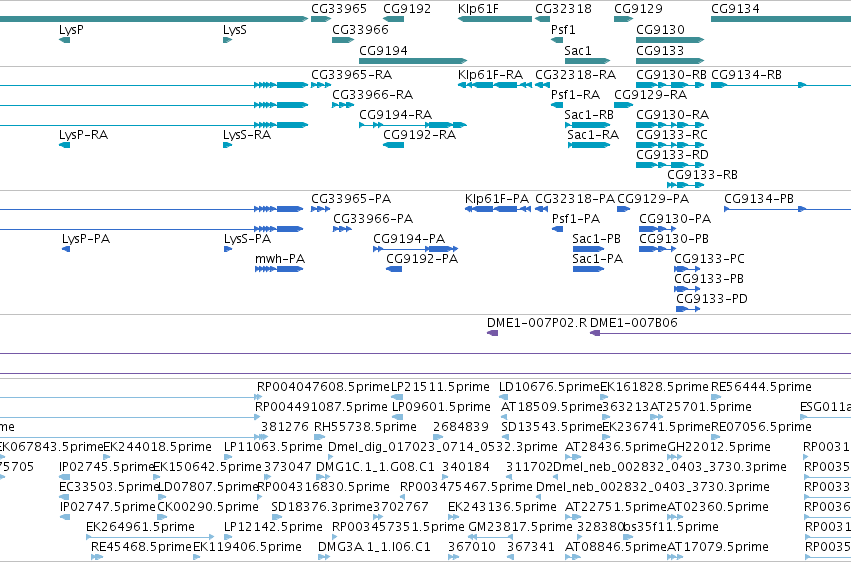Click the DME1-007P02.R feature label
851x562 pixels.
(537, 323)
